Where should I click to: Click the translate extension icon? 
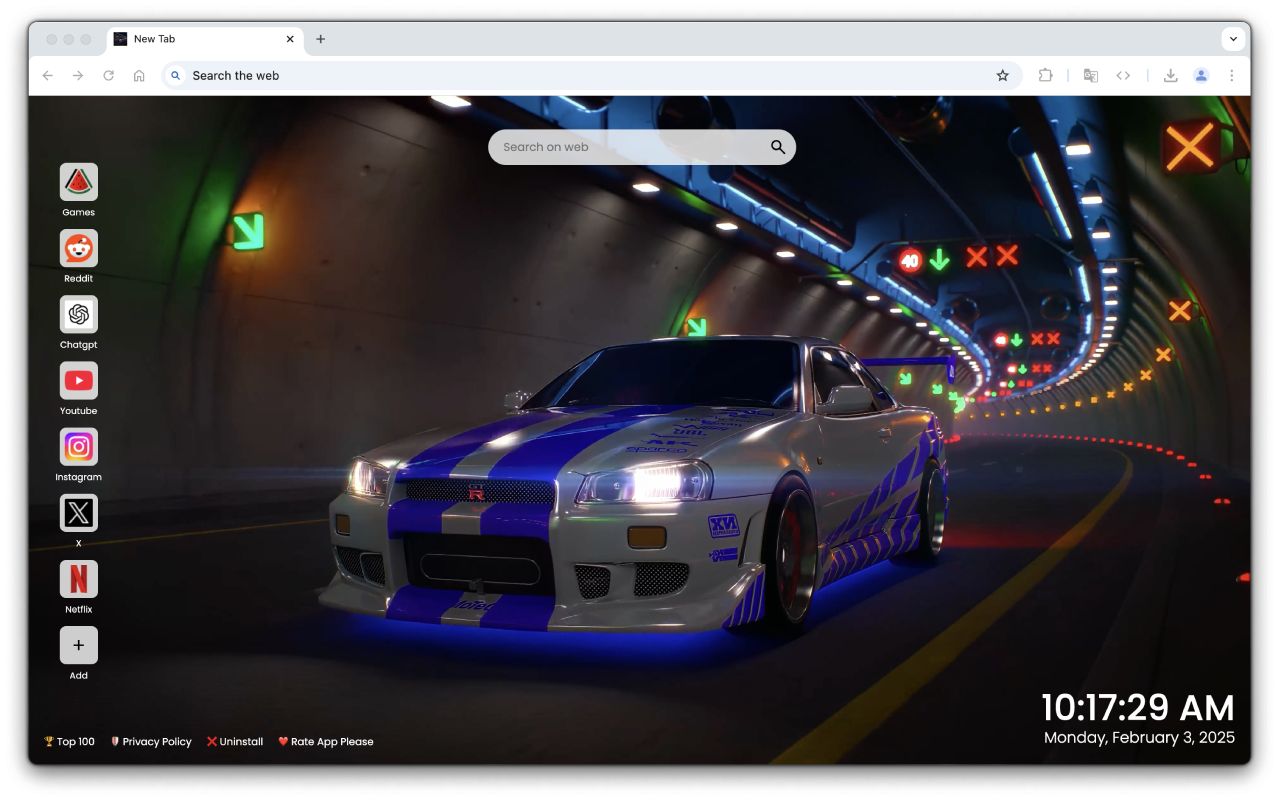click(1091, 75)
